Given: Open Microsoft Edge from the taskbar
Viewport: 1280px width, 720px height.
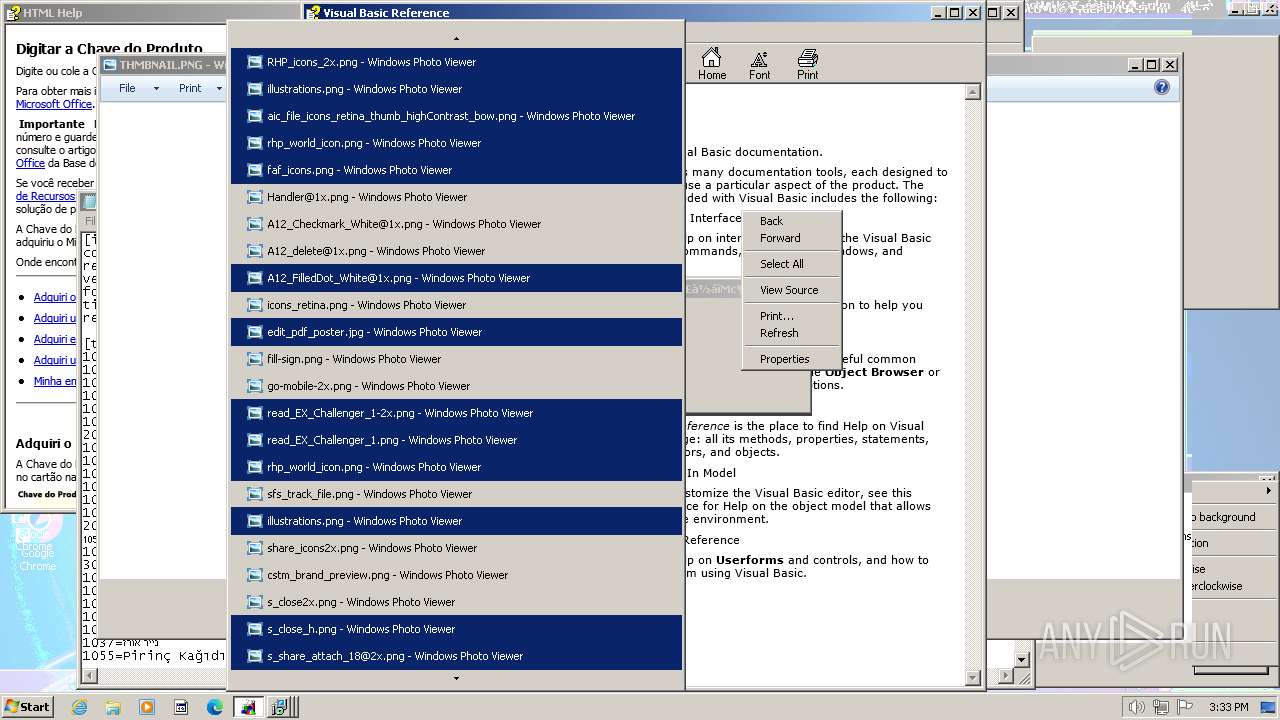Looking at the screenshot, I should pos(215,707).
